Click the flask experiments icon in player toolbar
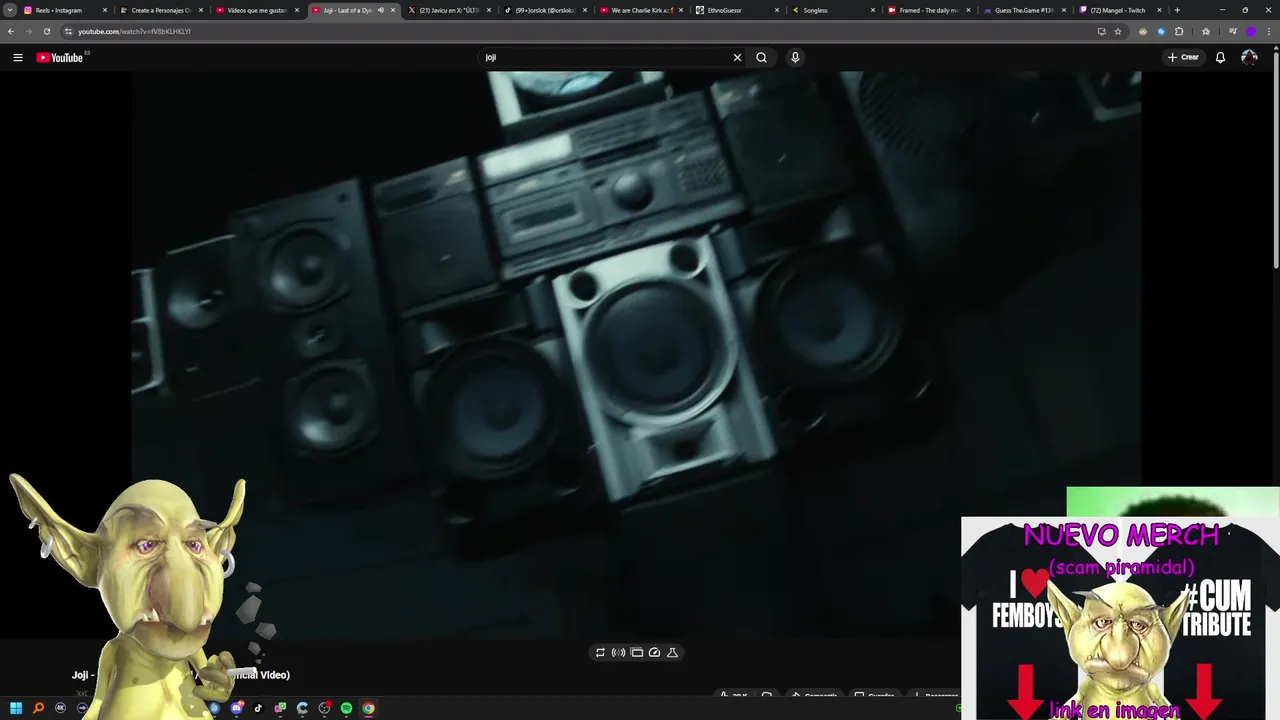The height and width of the screenshot is (720, 1280). point(672,652)
